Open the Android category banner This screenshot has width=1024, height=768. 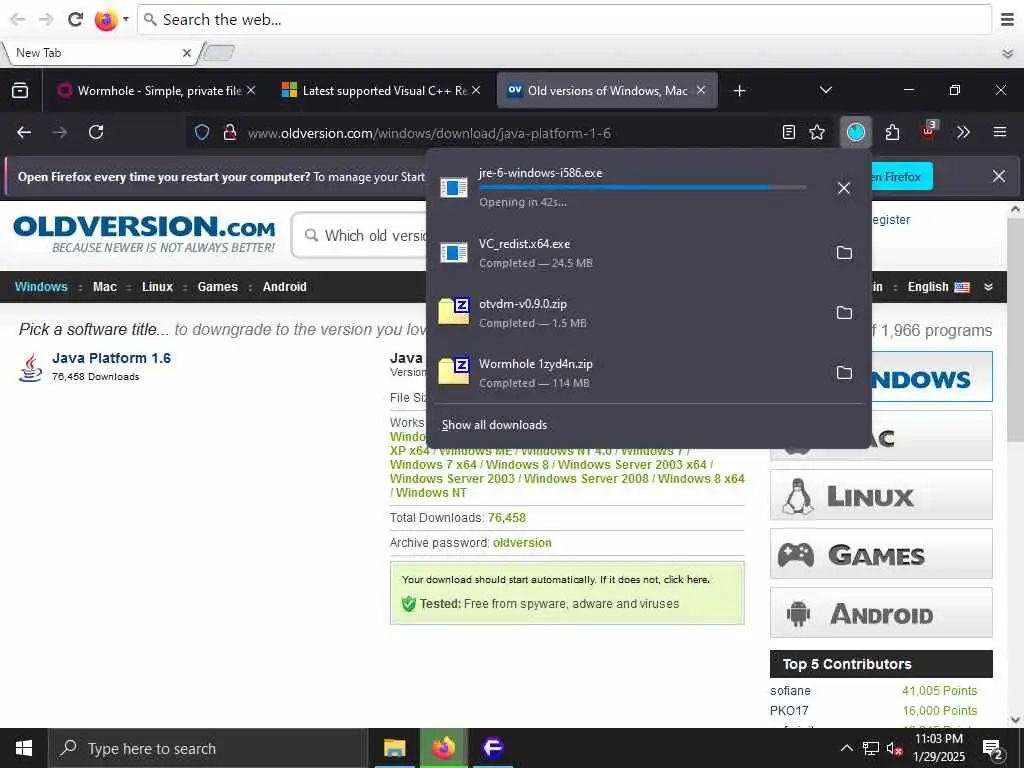[881, 613]
